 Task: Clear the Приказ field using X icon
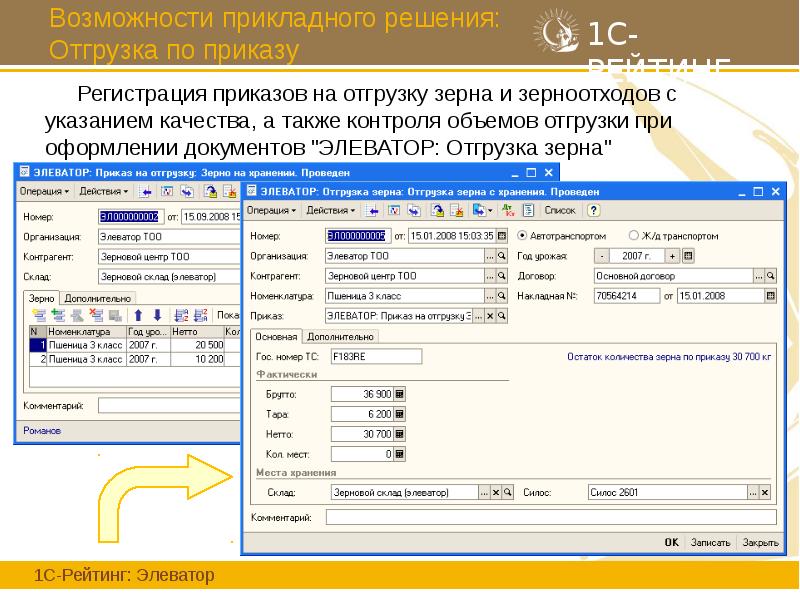[492, 317]
